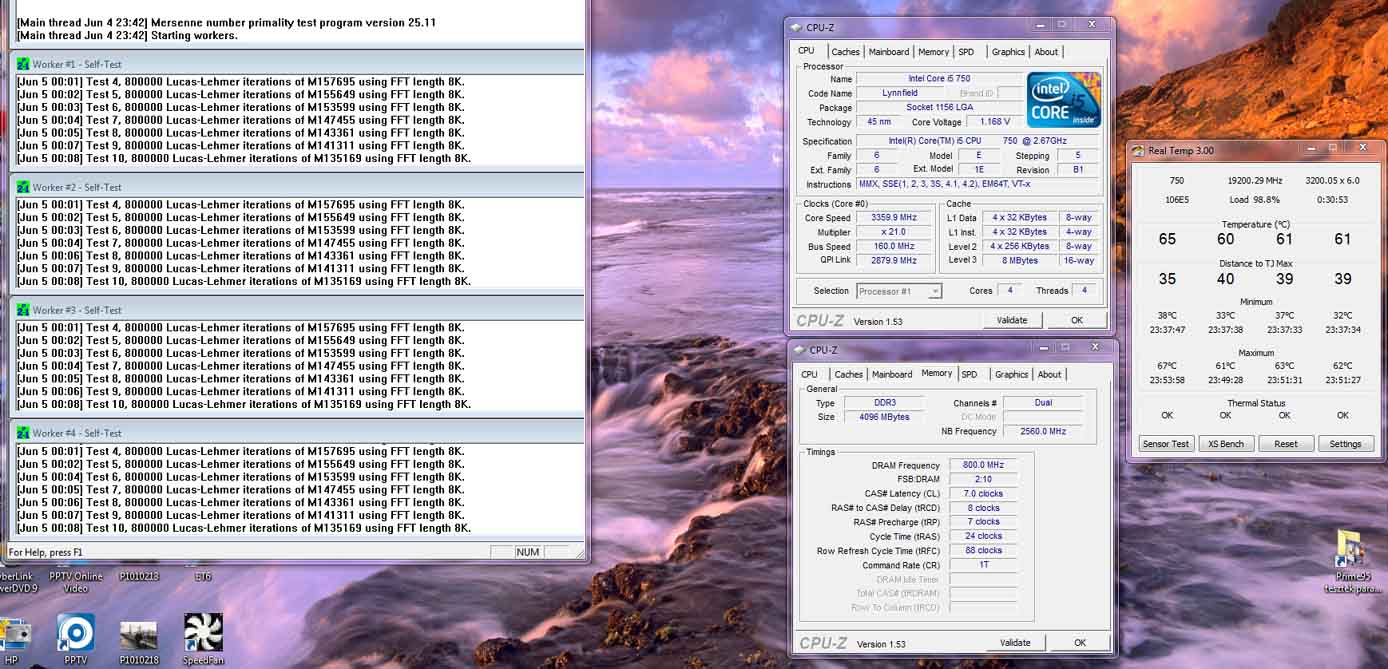Image resolution: width=1388 pixels, height=669 pixels.
Task: Open the Selection Processor #1 dropdown
Action: [899, 291]
